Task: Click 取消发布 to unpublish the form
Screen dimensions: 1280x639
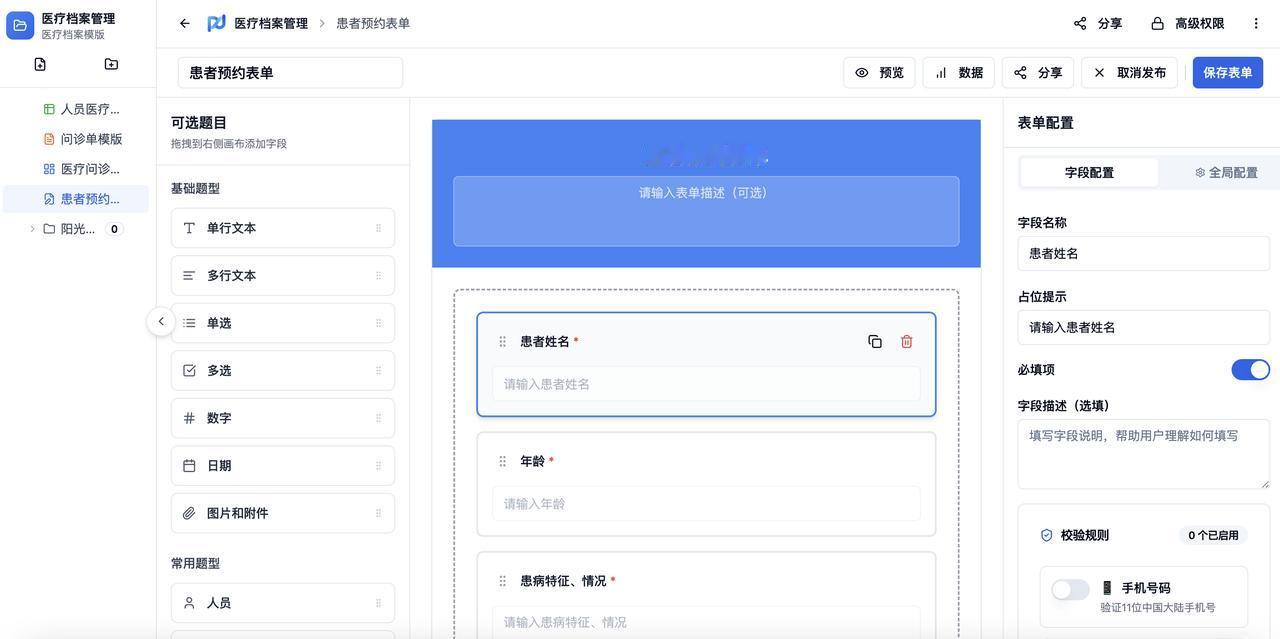Action: coord(1129,73)
